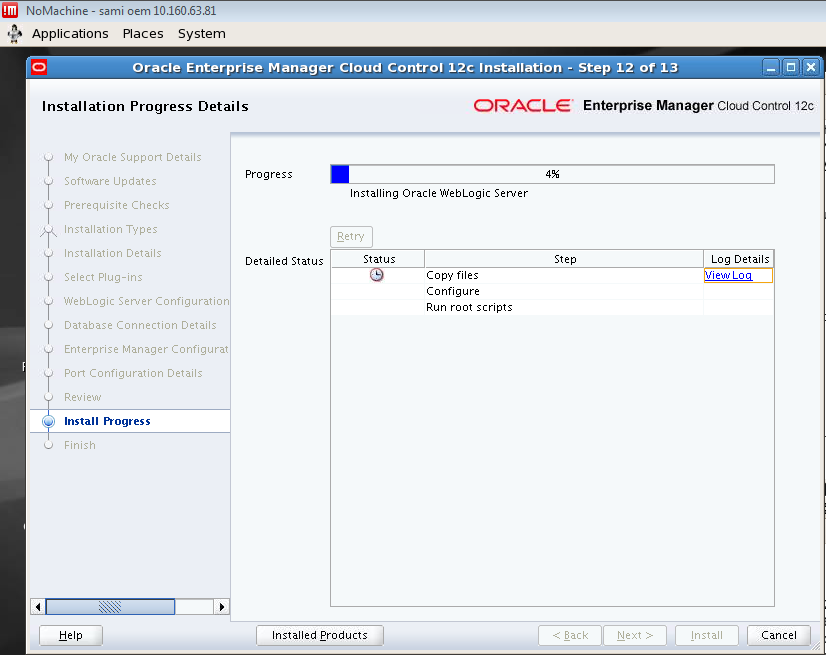Click the Finish step circle marker

click(x=48, y=445)
